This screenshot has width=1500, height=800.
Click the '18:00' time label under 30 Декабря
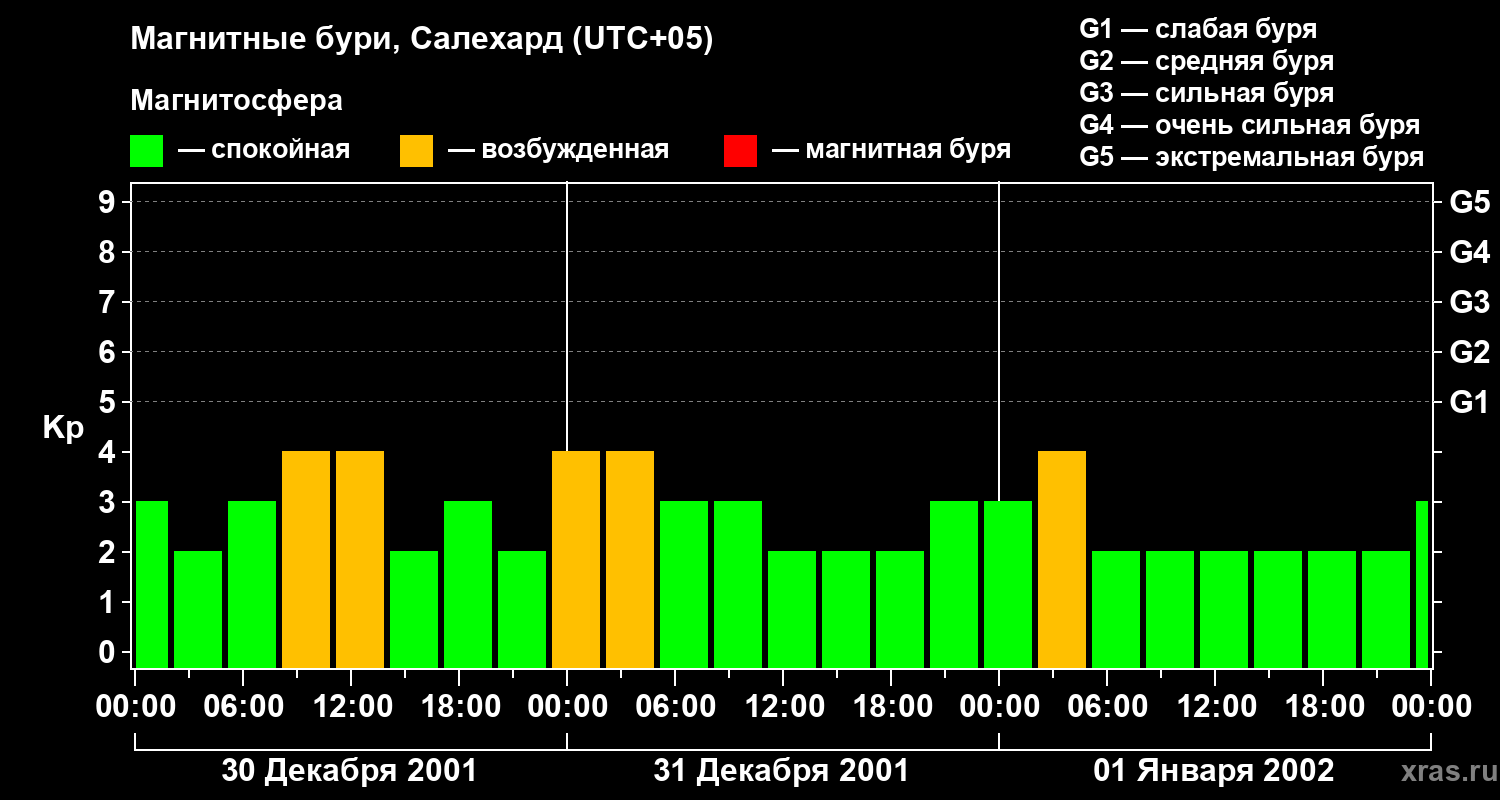coord(459,707)
